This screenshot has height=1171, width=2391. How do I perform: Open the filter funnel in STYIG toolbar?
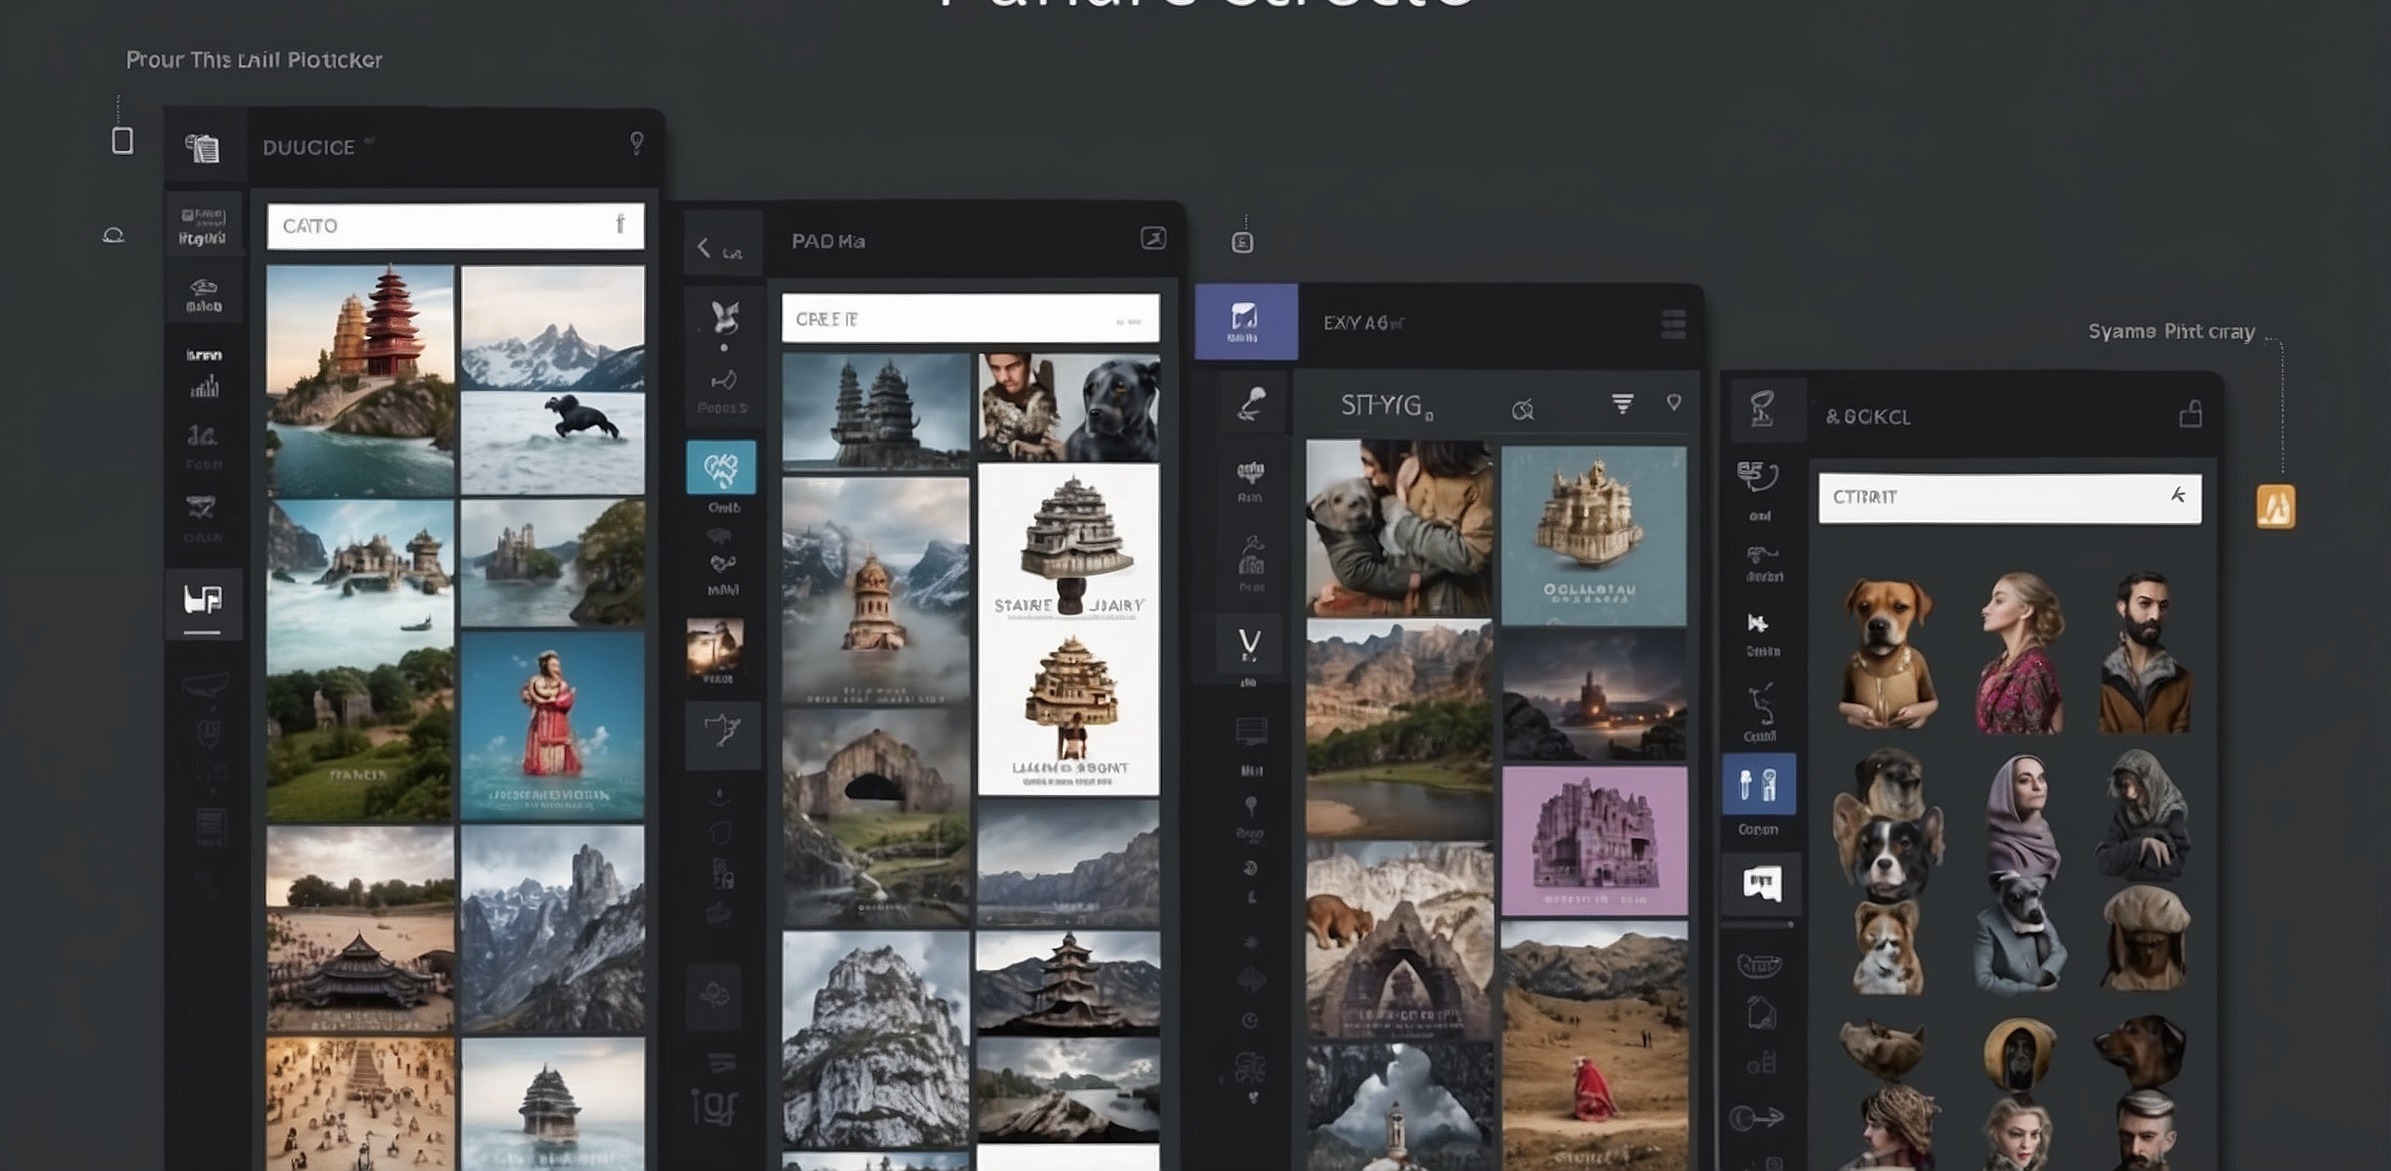click(x=1622, y=403)
